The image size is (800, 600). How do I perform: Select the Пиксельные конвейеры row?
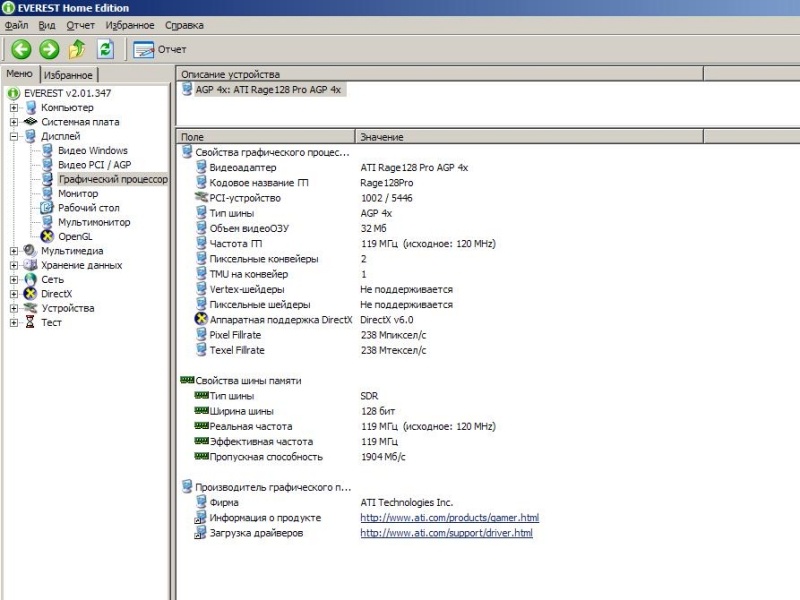[x=264, y=259]
